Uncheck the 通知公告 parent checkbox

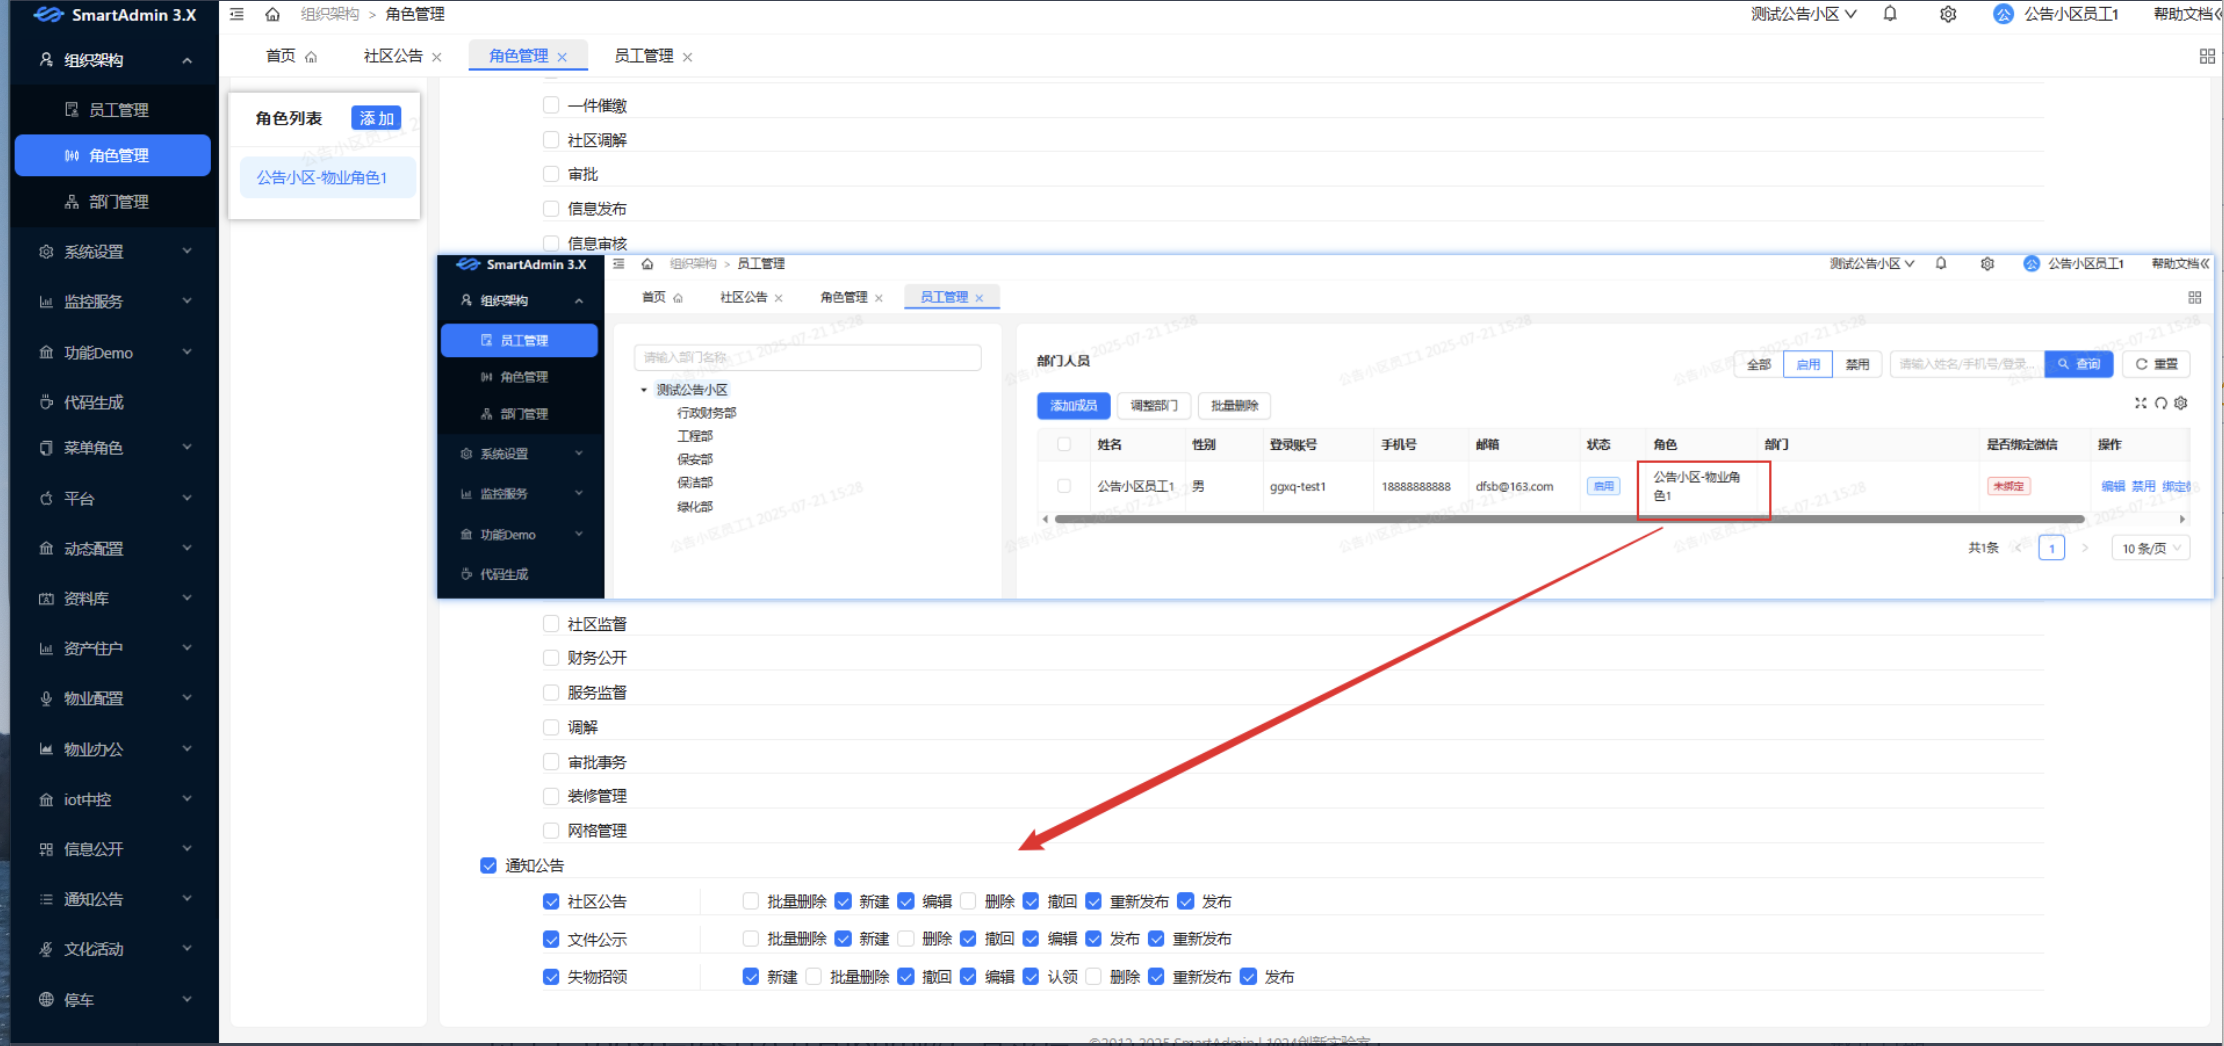[x=488, y=865]
